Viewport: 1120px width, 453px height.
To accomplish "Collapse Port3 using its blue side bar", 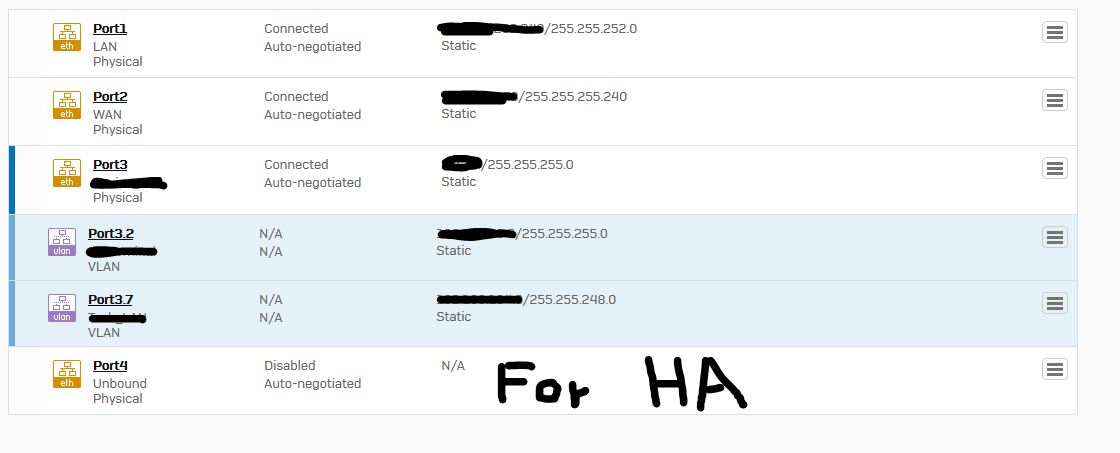I will tap(11, 180).
